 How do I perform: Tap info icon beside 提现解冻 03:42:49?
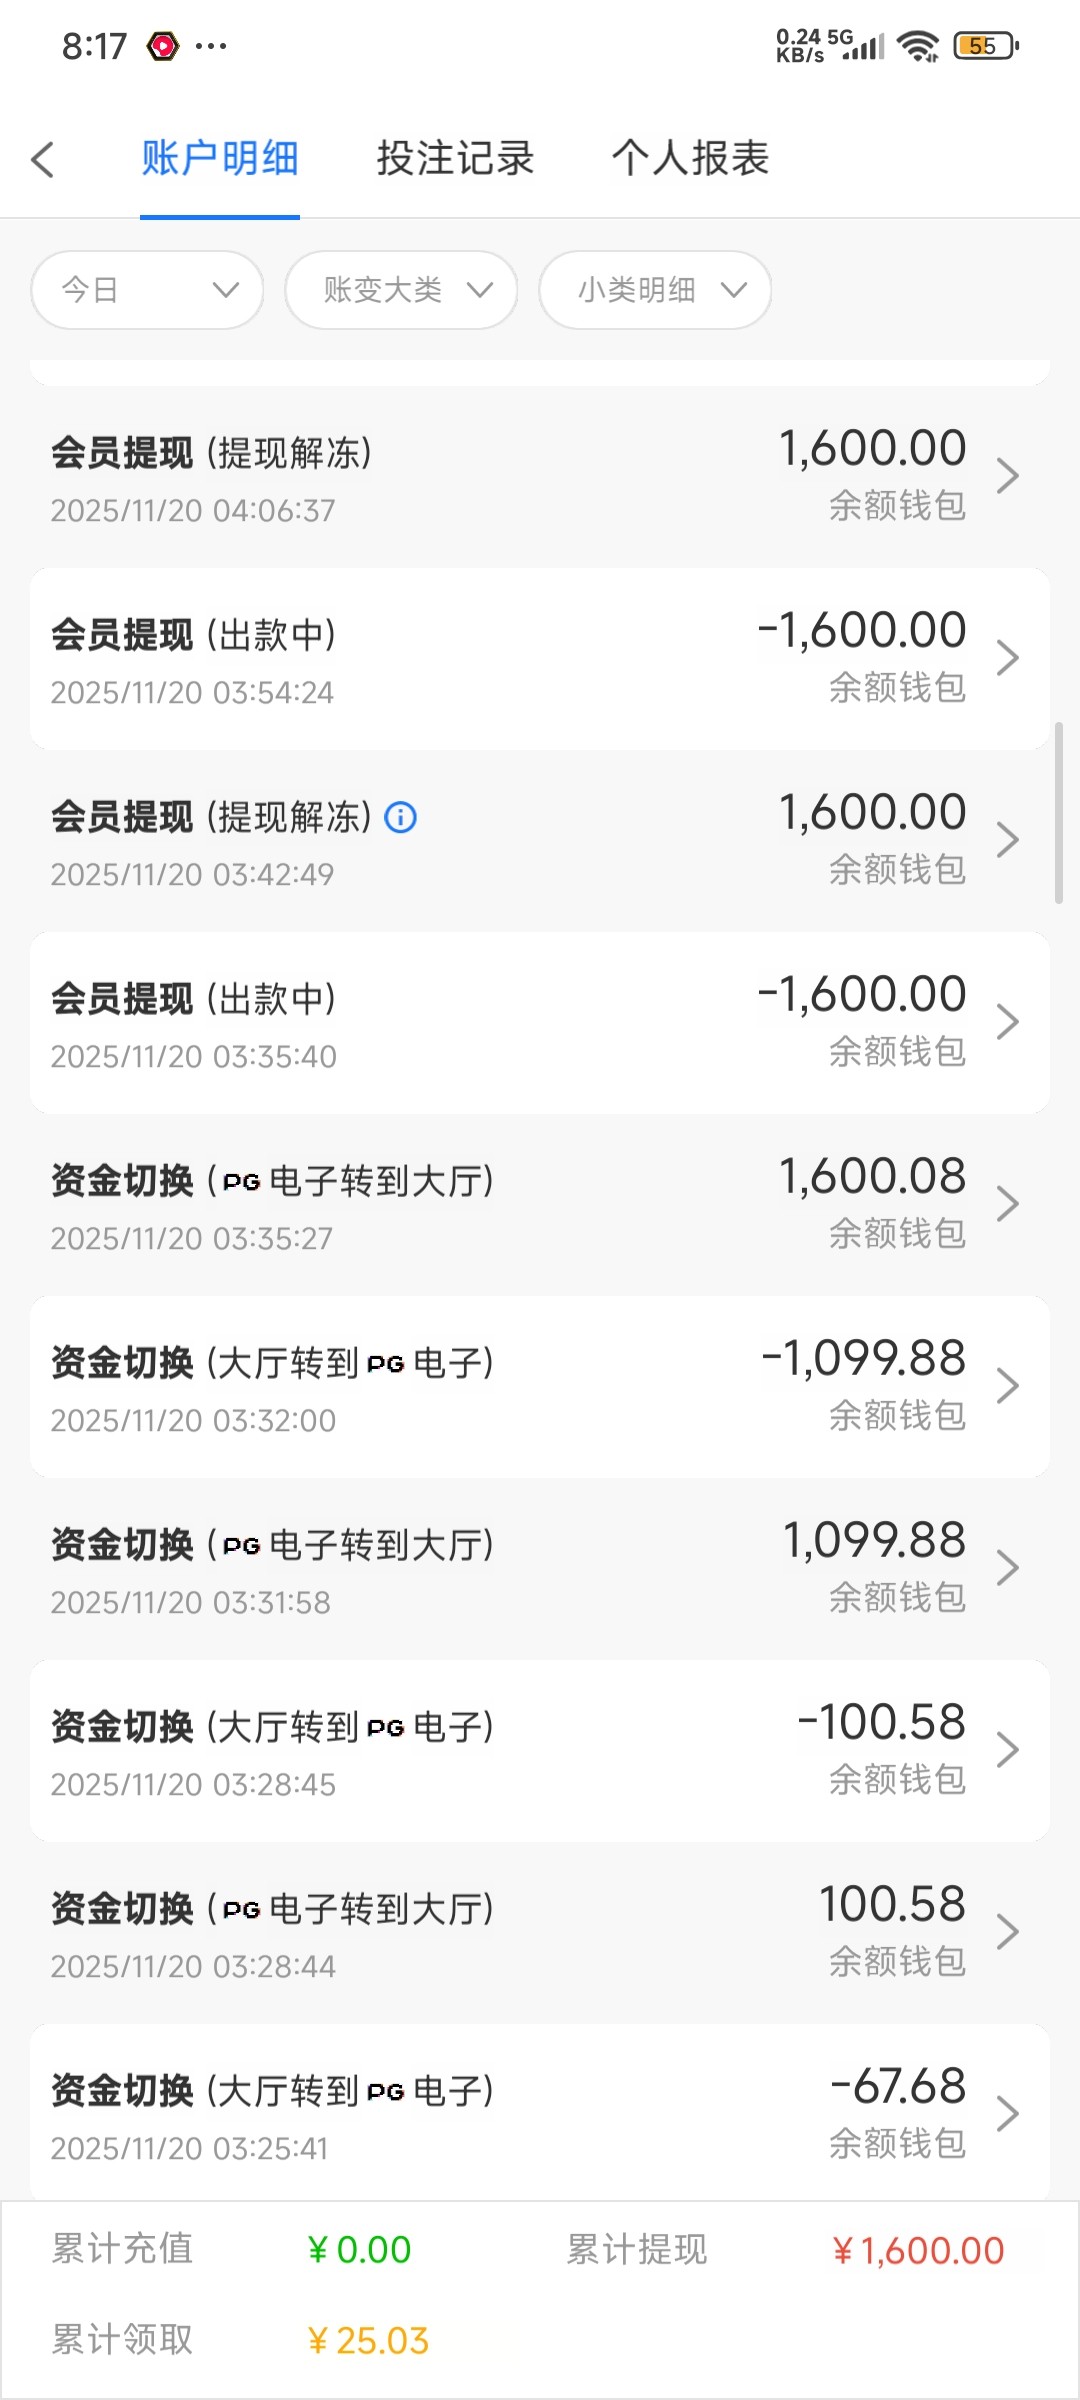[x=401, y=818]
